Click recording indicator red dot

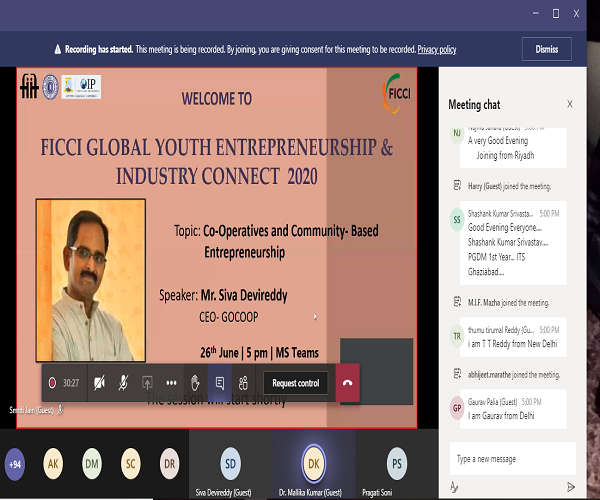(52, 383)
